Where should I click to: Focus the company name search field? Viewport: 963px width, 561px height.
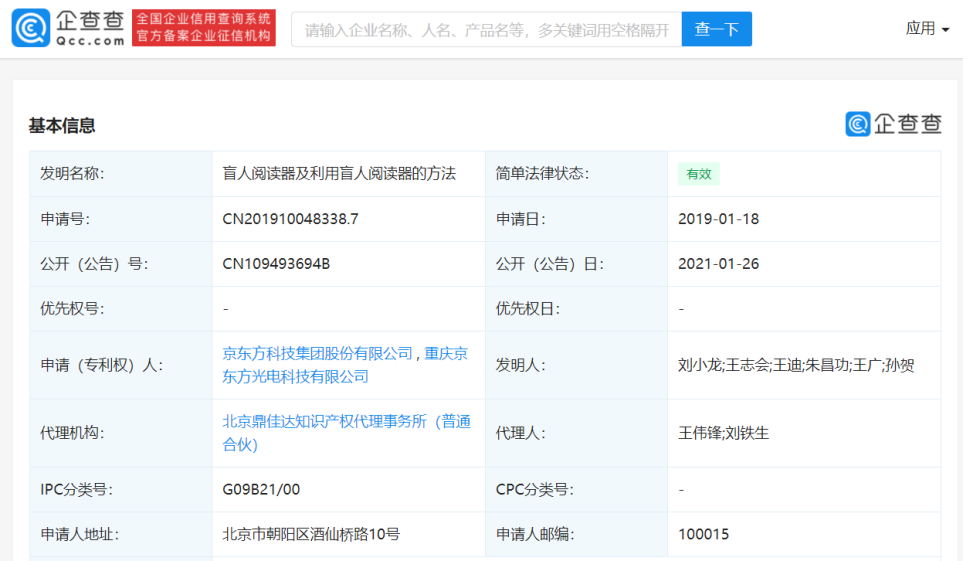pos(486,29)
